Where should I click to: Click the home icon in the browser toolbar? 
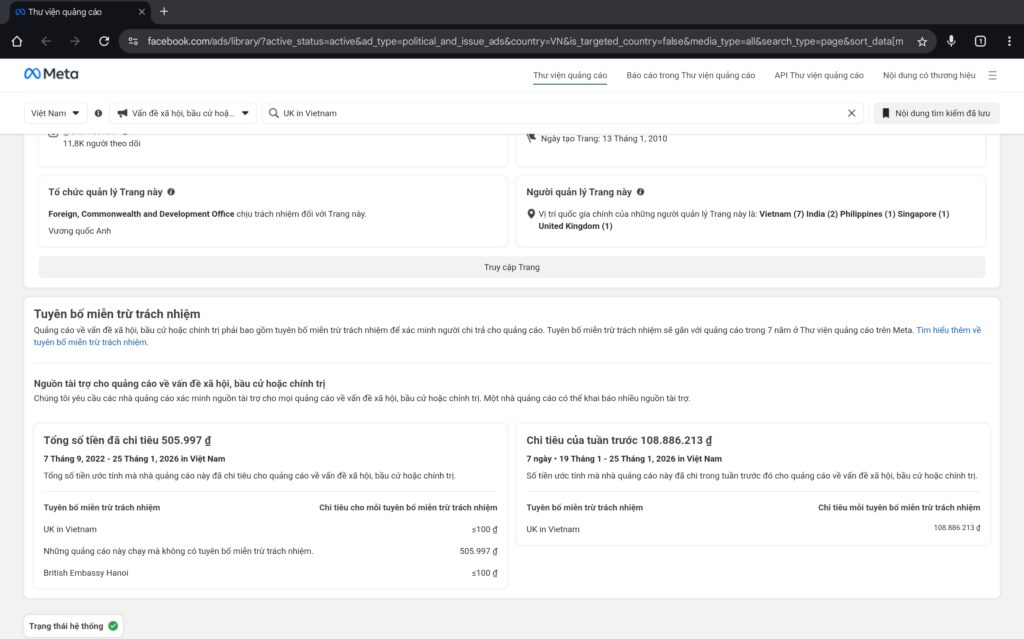(x=15, y=41)
